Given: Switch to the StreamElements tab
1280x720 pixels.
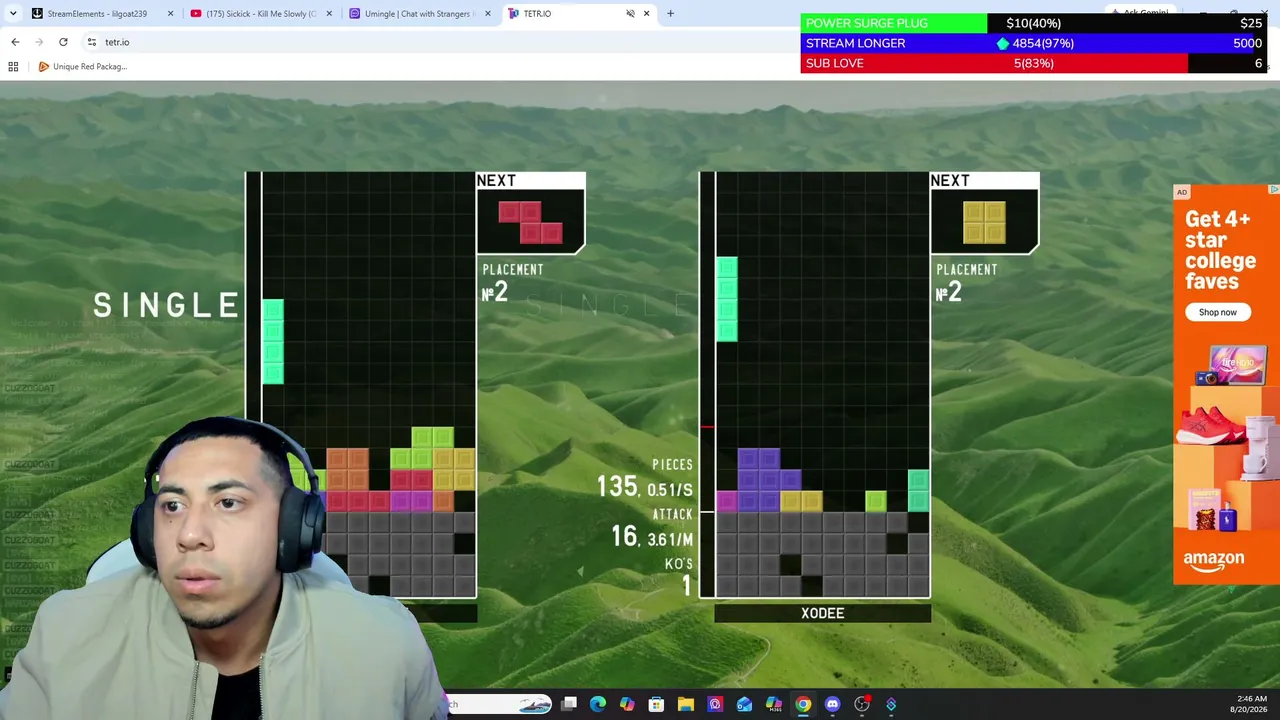Looking at the screenshot, I should [100, 14].
